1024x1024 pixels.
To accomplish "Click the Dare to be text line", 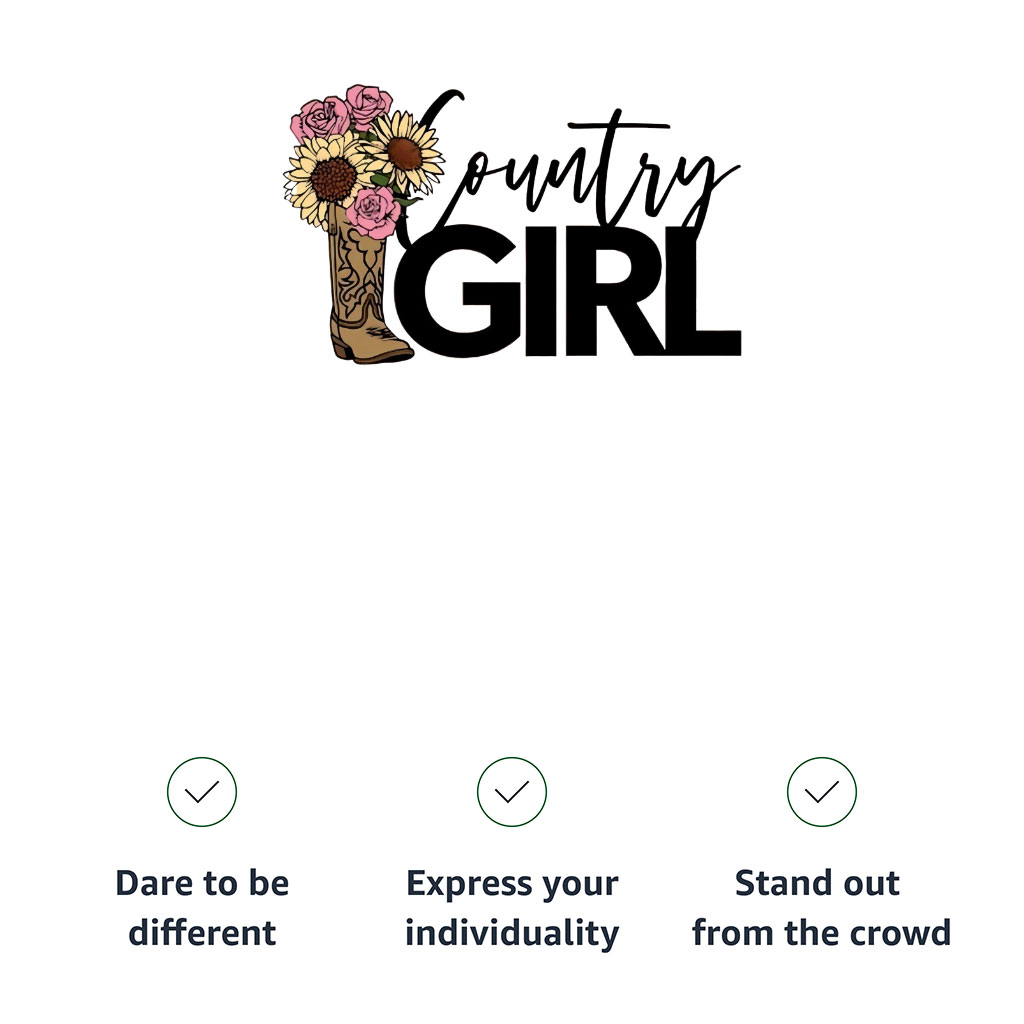I will [x=202, y=884].
